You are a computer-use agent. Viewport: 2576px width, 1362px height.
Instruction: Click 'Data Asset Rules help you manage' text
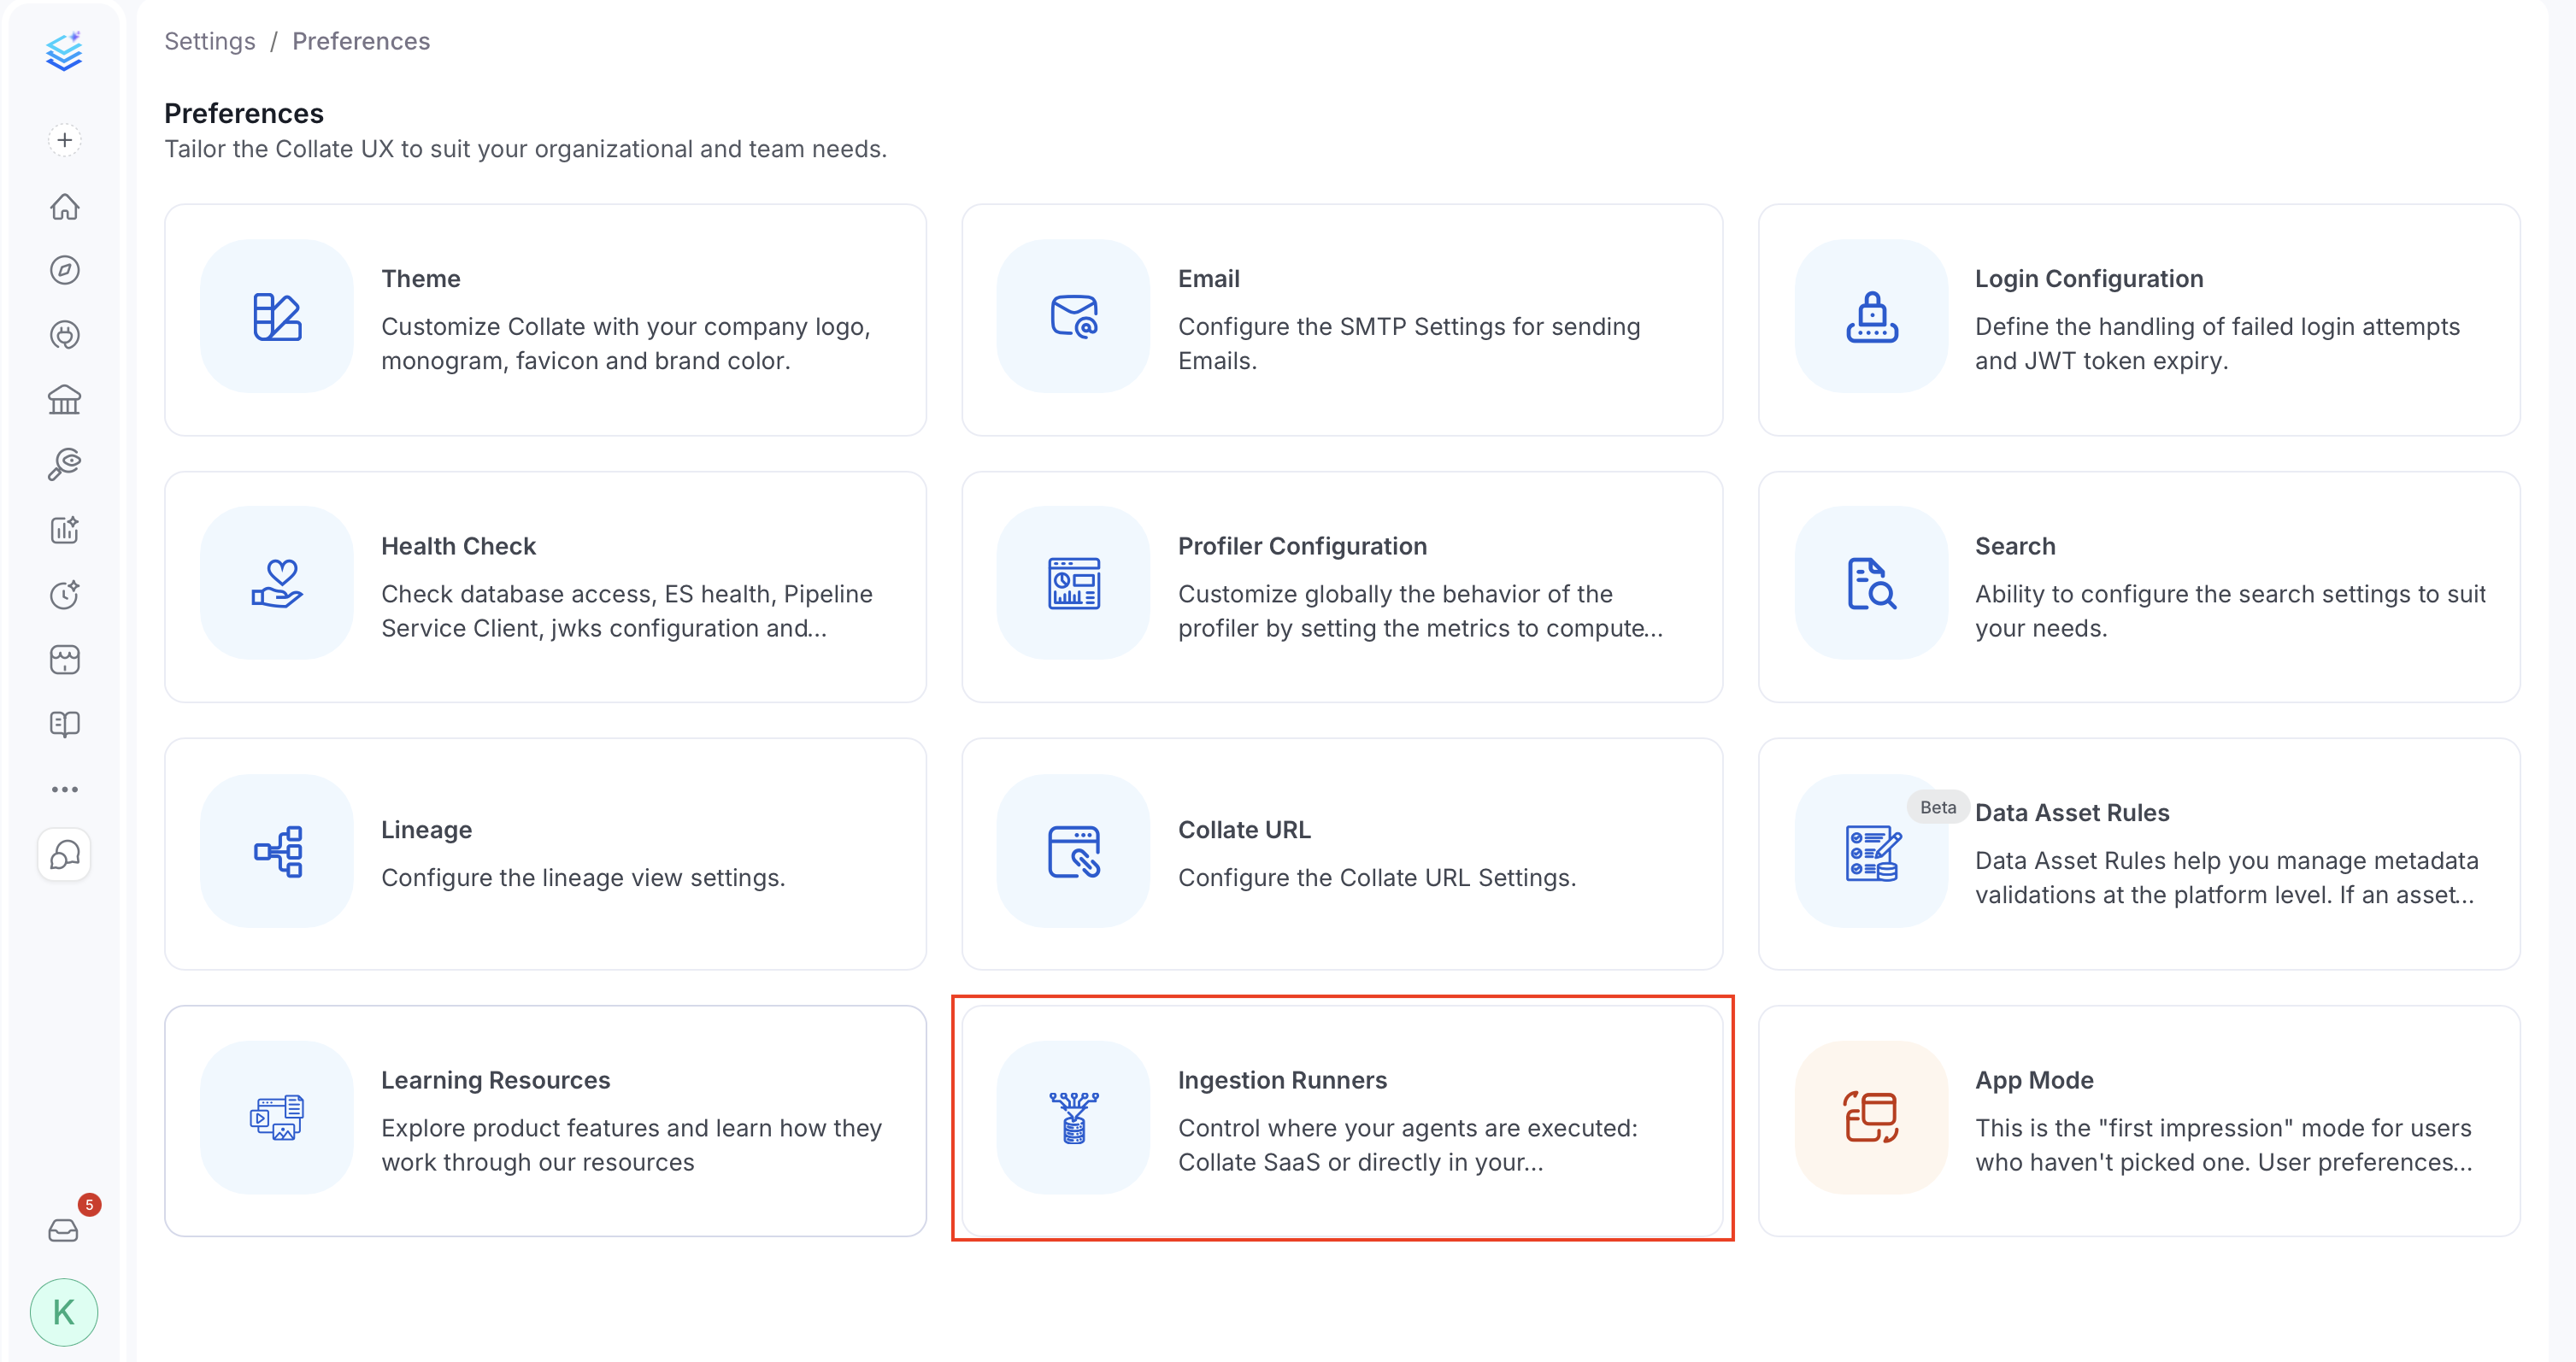pyautogui.click(x=2227, y=878)
